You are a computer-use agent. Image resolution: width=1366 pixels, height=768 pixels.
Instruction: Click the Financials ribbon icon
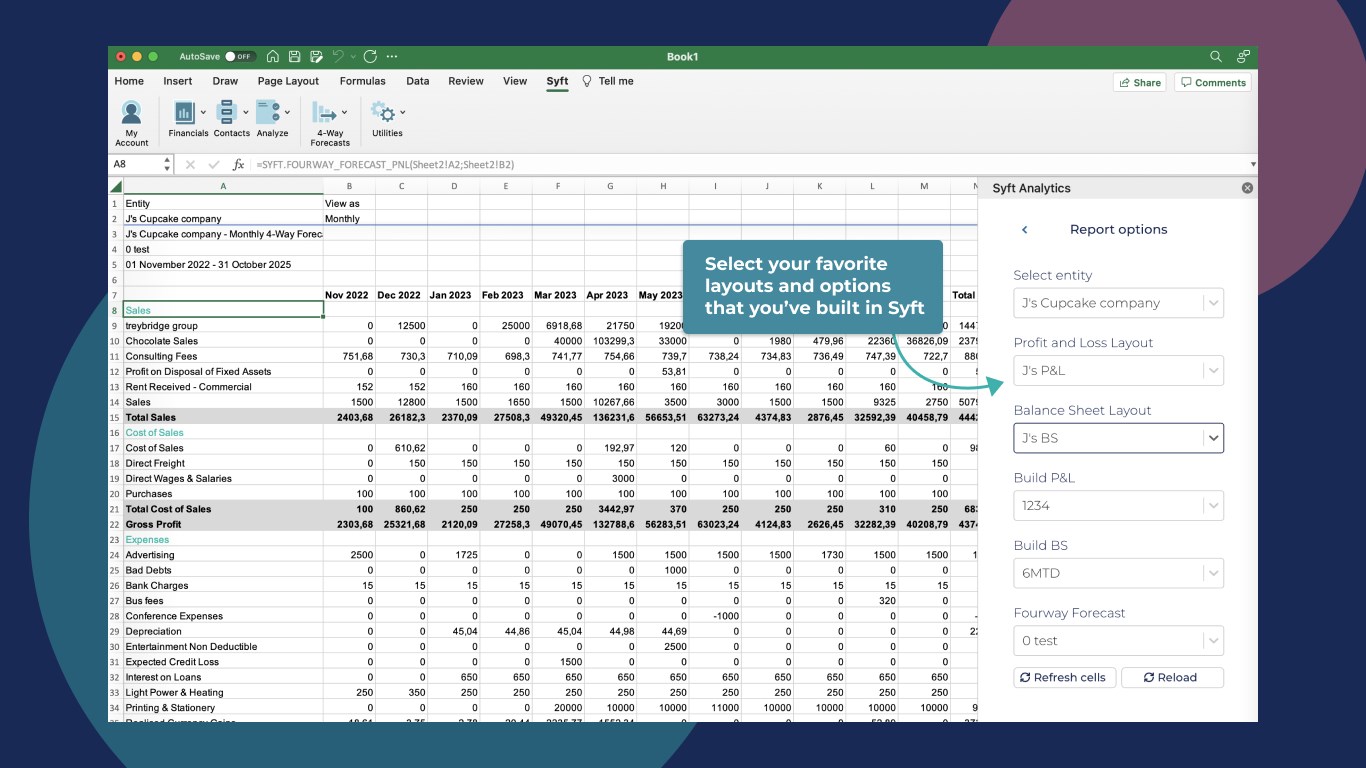(183, 113)
